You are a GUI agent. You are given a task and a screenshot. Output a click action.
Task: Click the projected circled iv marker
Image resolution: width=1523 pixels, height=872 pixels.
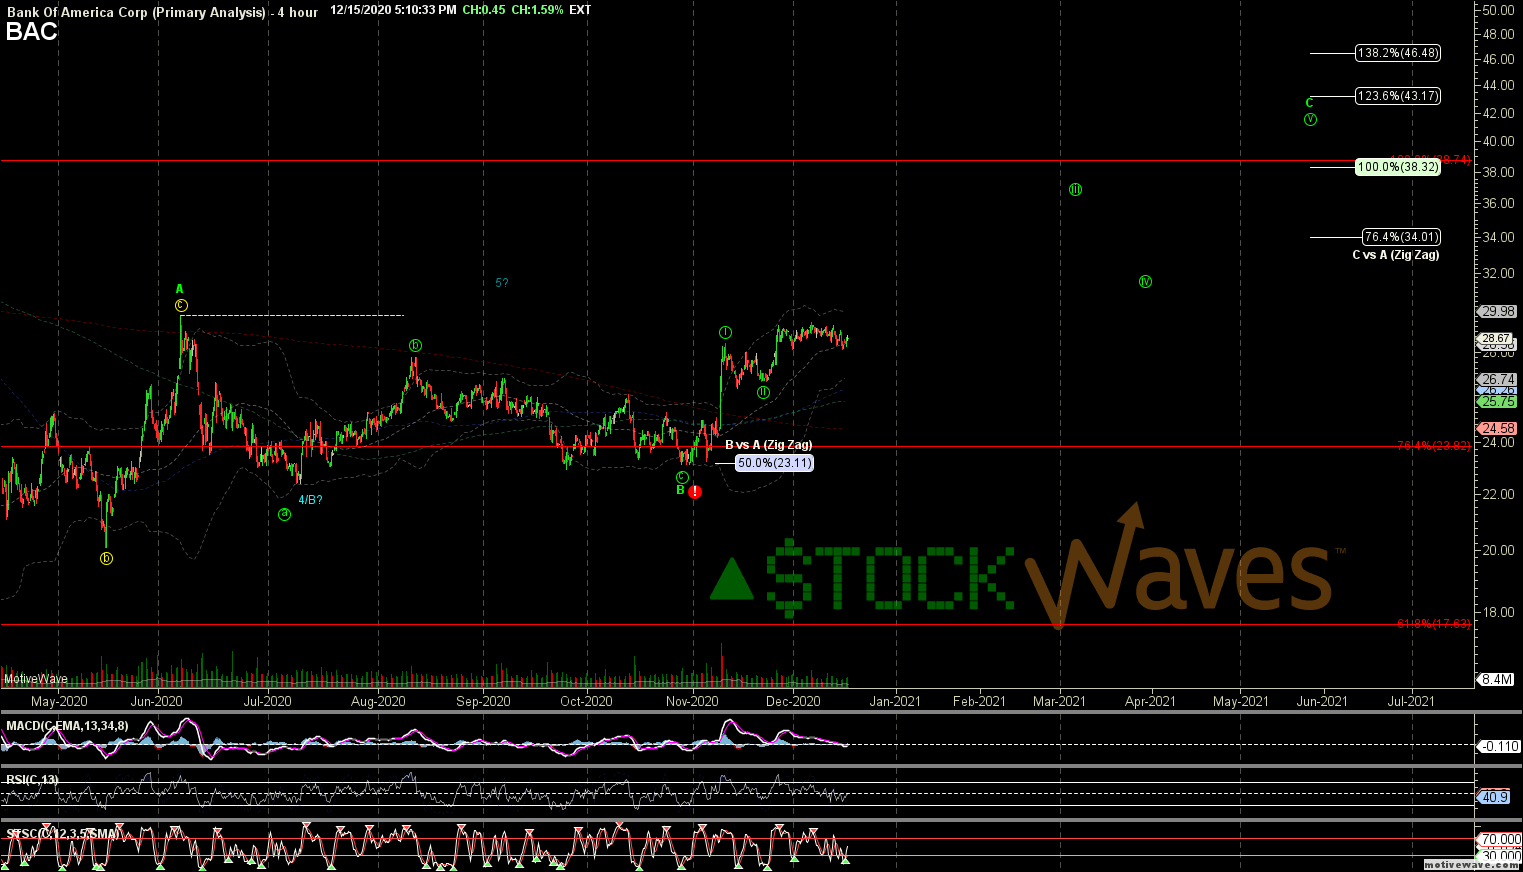1145,282
